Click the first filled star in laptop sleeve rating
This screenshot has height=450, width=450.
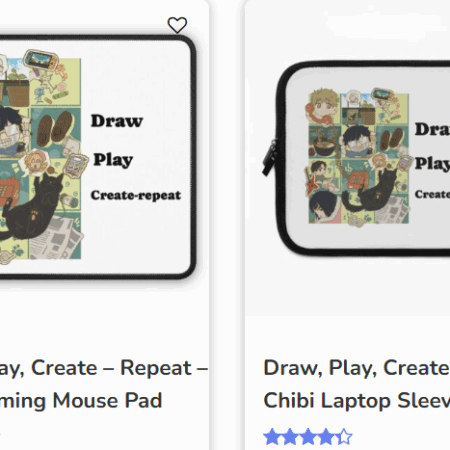coord(272,437)
